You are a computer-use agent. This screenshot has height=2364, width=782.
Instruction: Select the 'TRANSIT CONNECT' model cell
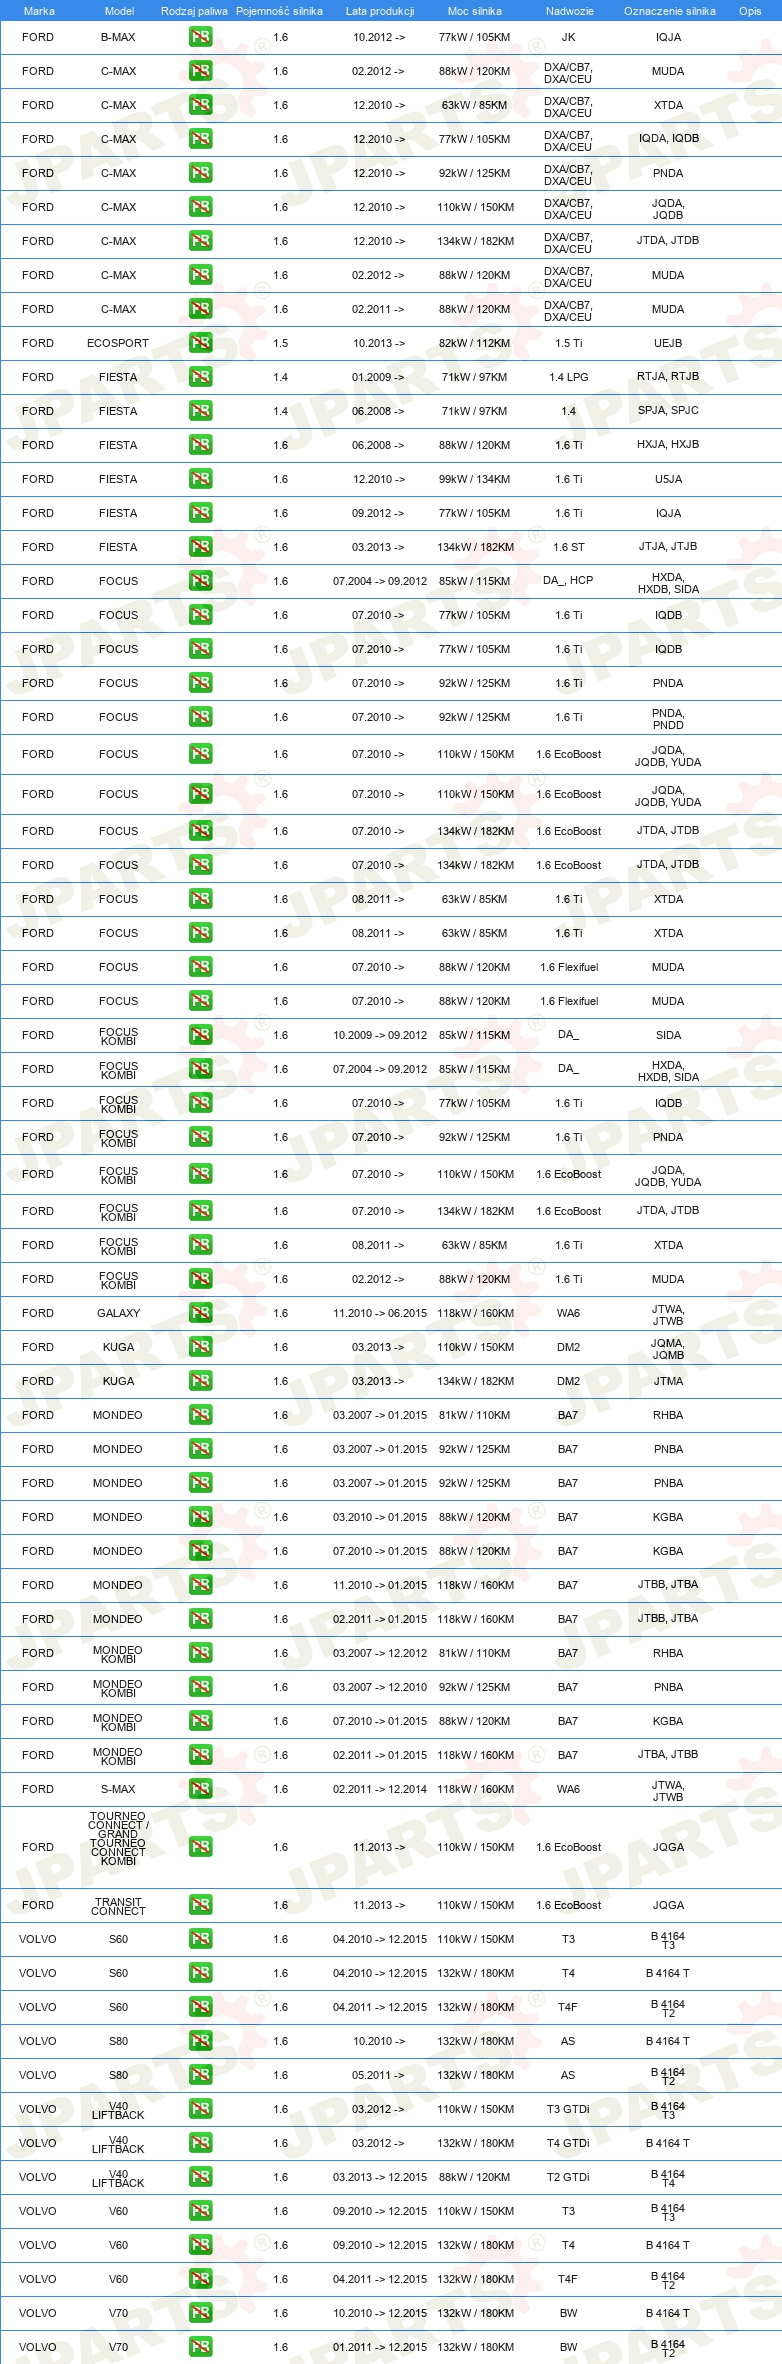click(x=118, y=1906)
